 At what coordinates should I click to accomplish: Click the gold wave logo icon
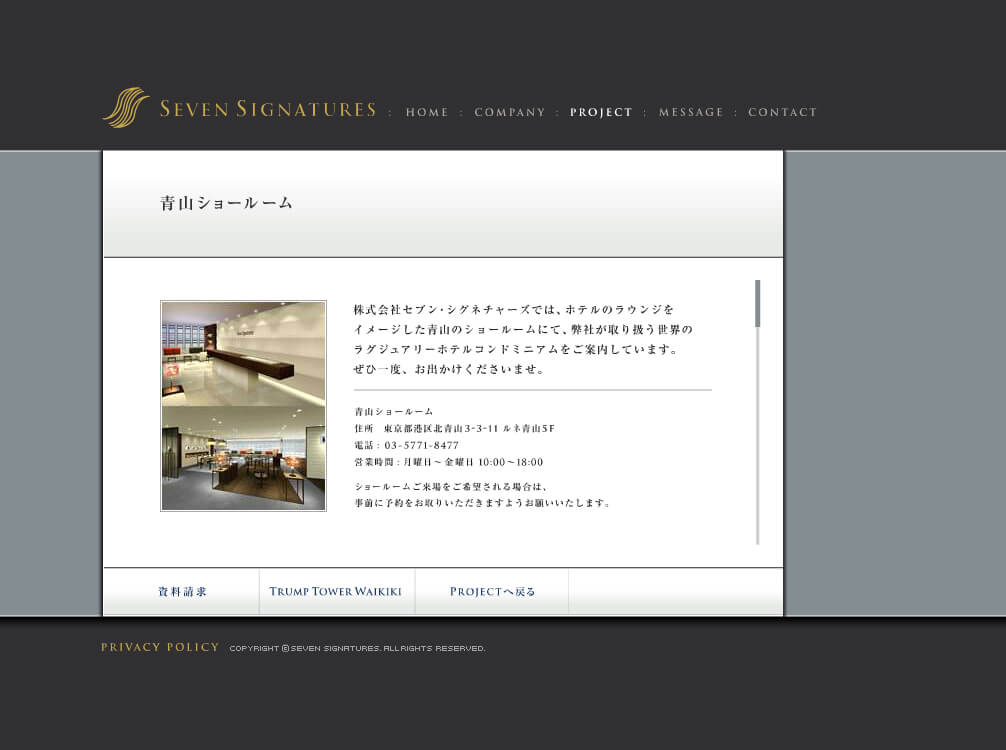[125, 108]
